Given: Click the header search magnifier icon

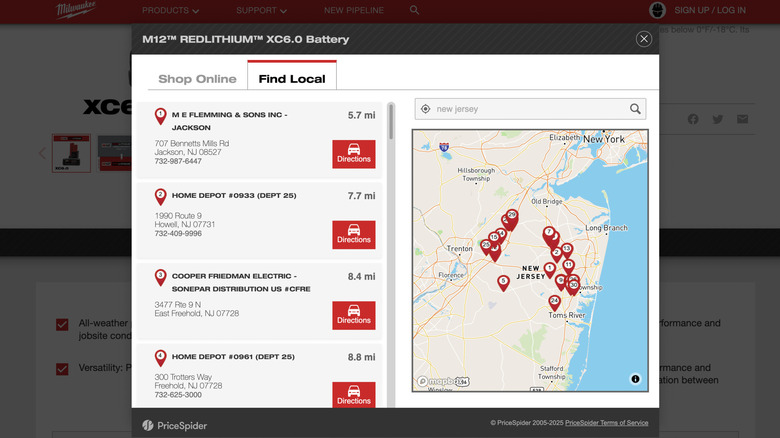Looking at the screenshot, I should coord(414,10).
